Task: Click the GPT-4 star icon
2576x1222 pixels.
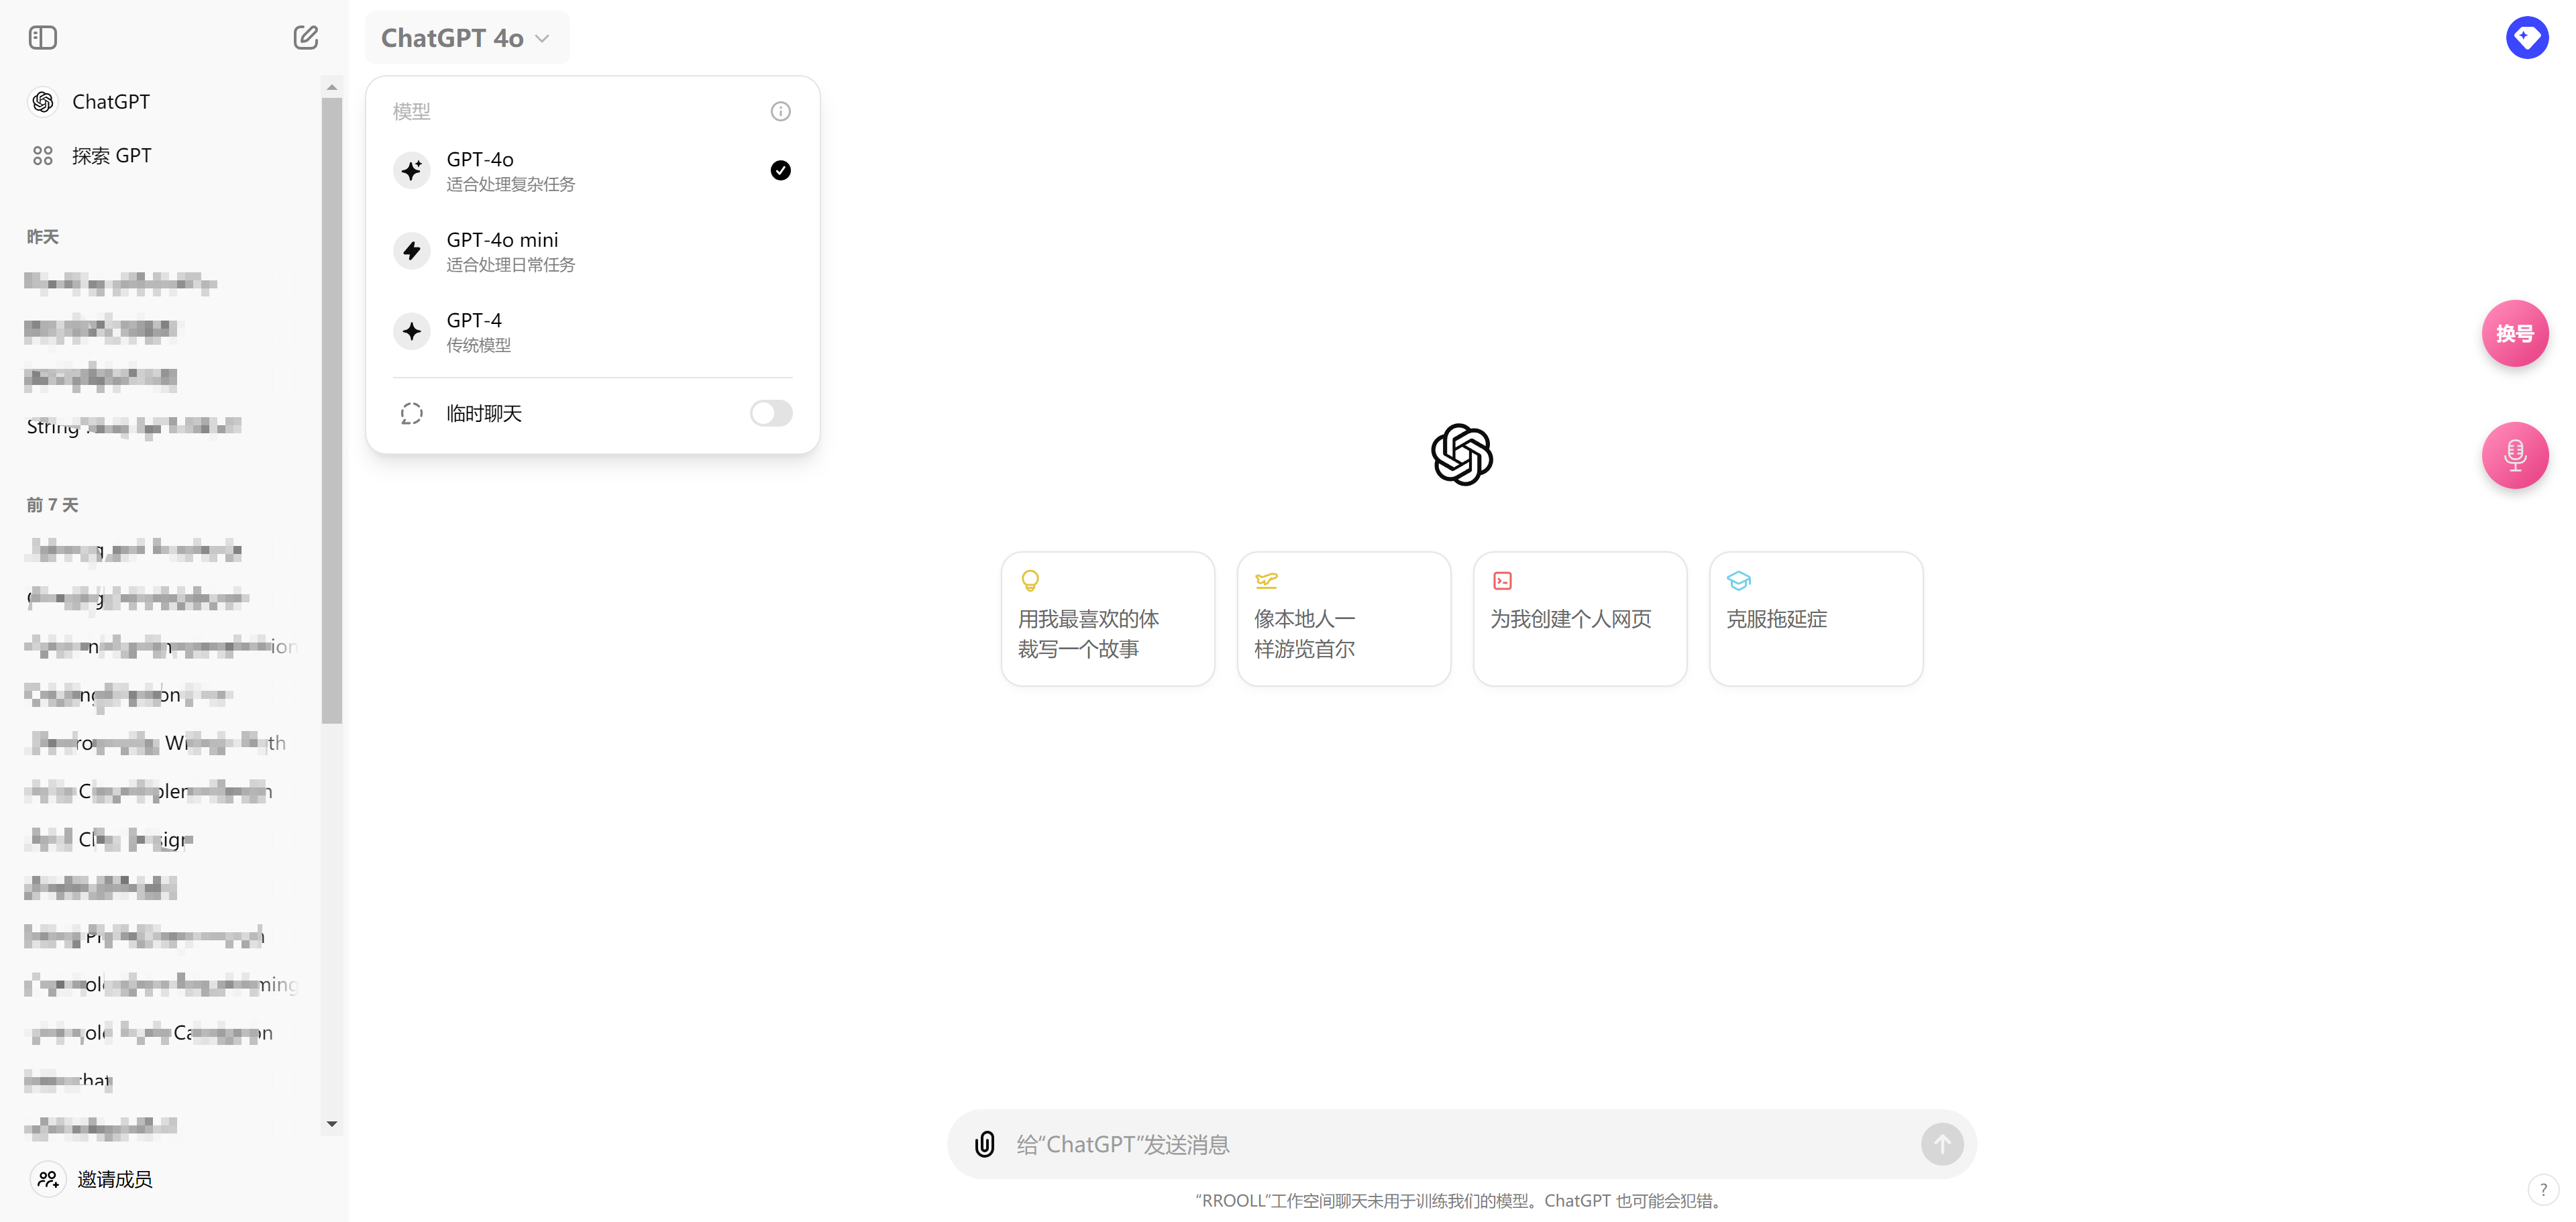Action: [412, 332]
